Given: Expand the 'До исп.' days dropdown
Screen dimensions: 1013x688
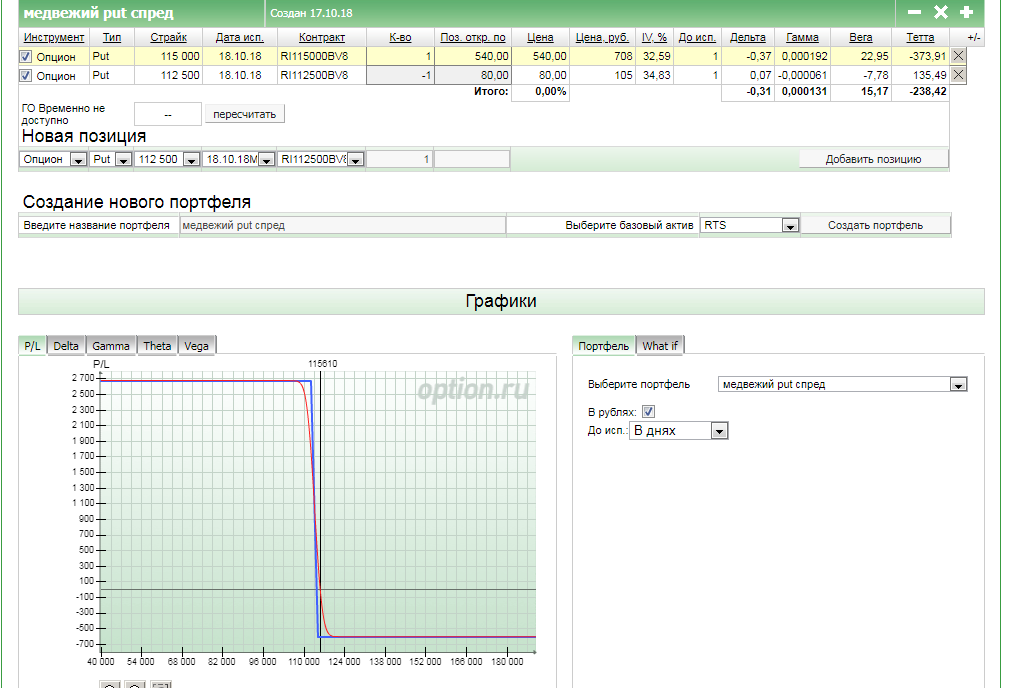Looking at the screenshot, I should 718,431.
